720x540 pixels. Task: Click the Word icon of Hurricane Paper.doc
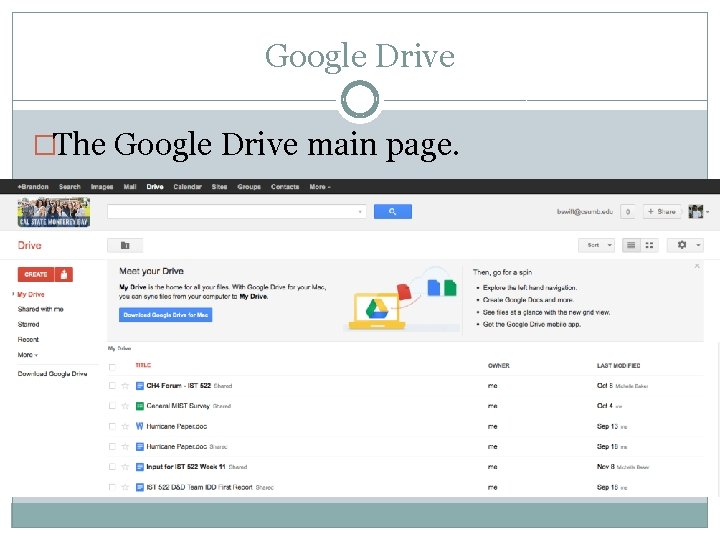[140, 426]
